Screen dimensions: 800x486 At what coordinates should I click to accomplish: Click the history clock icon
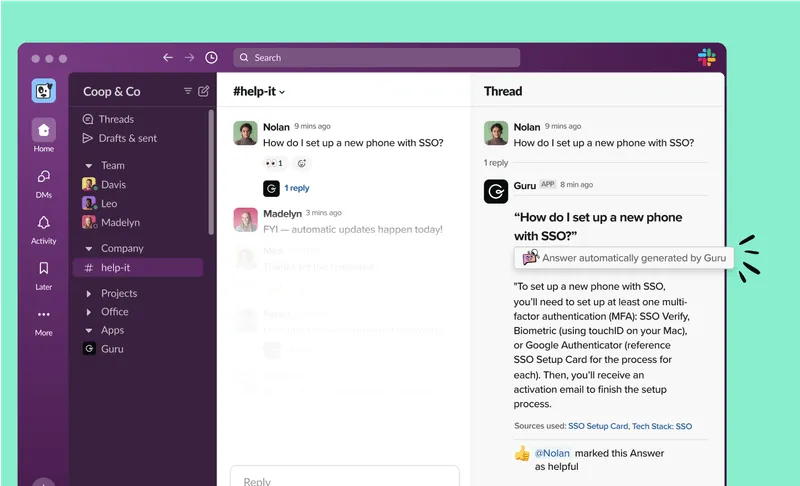tap(212, 58)
